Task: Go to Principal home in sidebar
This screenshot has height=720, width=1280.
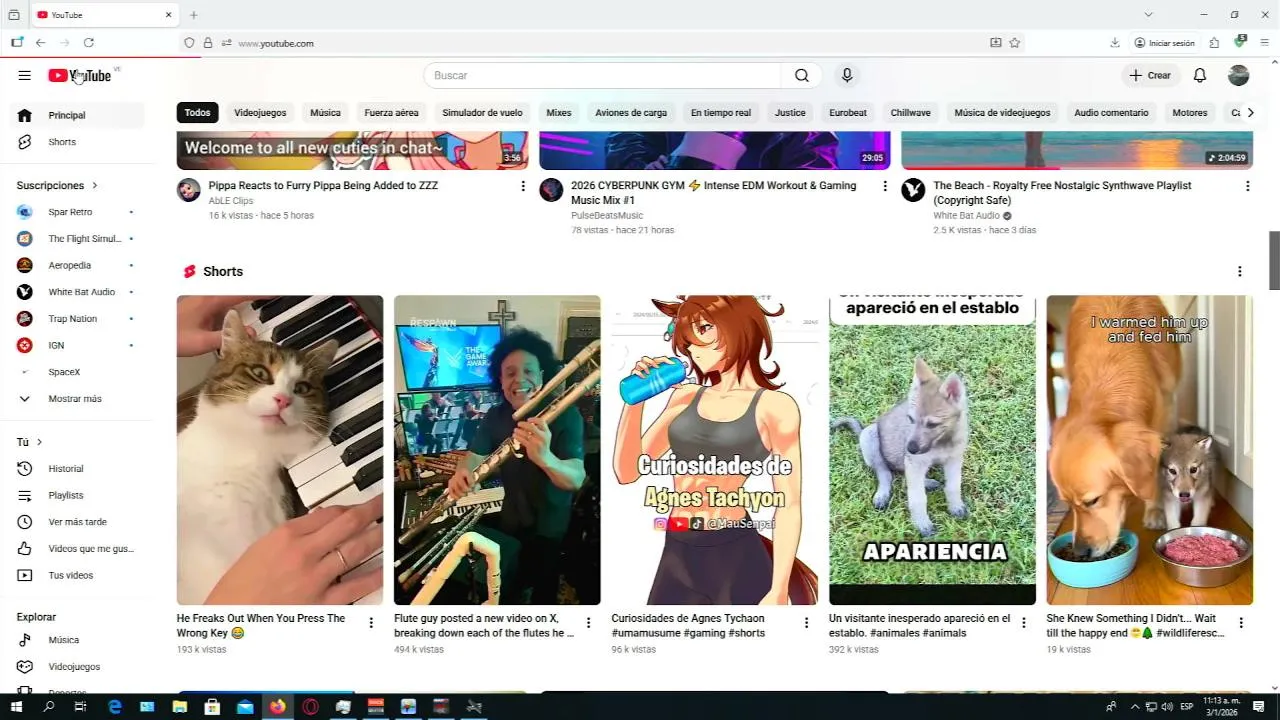Action: (78, 115)
